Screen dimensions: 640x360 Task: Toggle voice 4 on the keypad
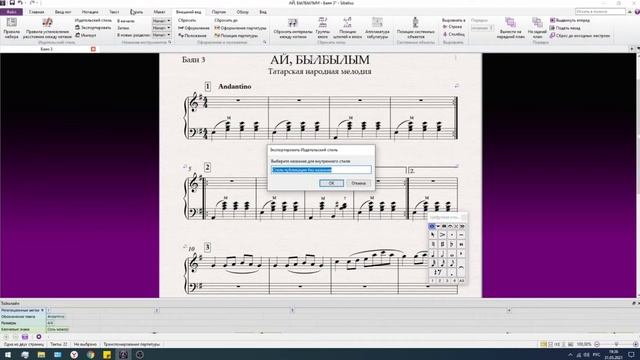(x=454, y=281)
